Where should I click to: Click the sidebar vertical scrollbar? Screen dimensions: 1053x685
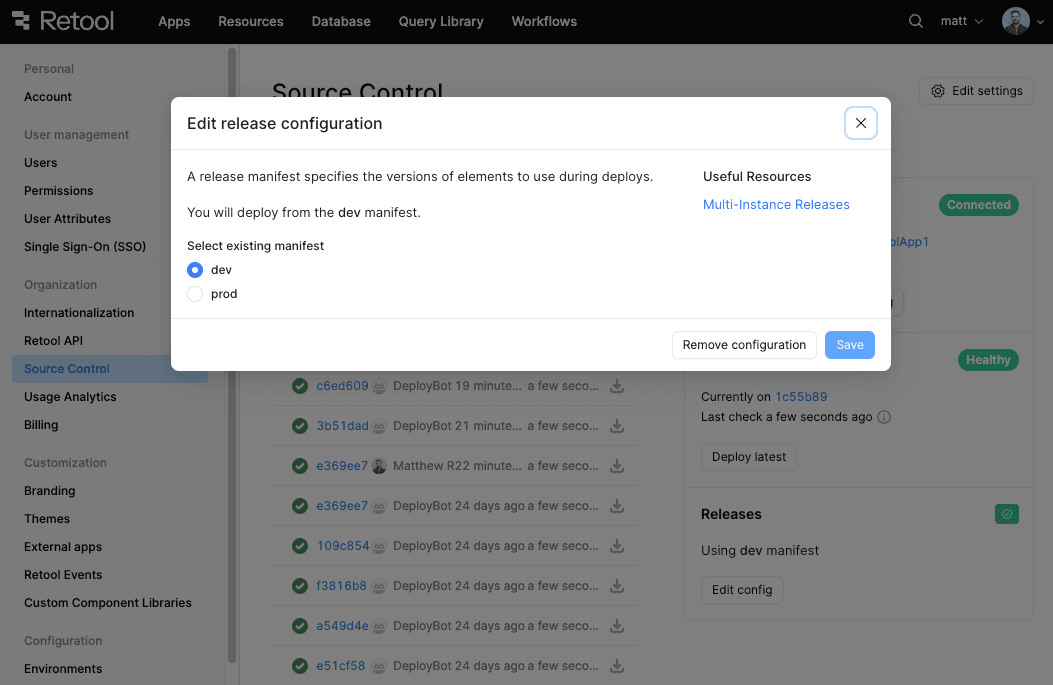click(x=232, y=350)
